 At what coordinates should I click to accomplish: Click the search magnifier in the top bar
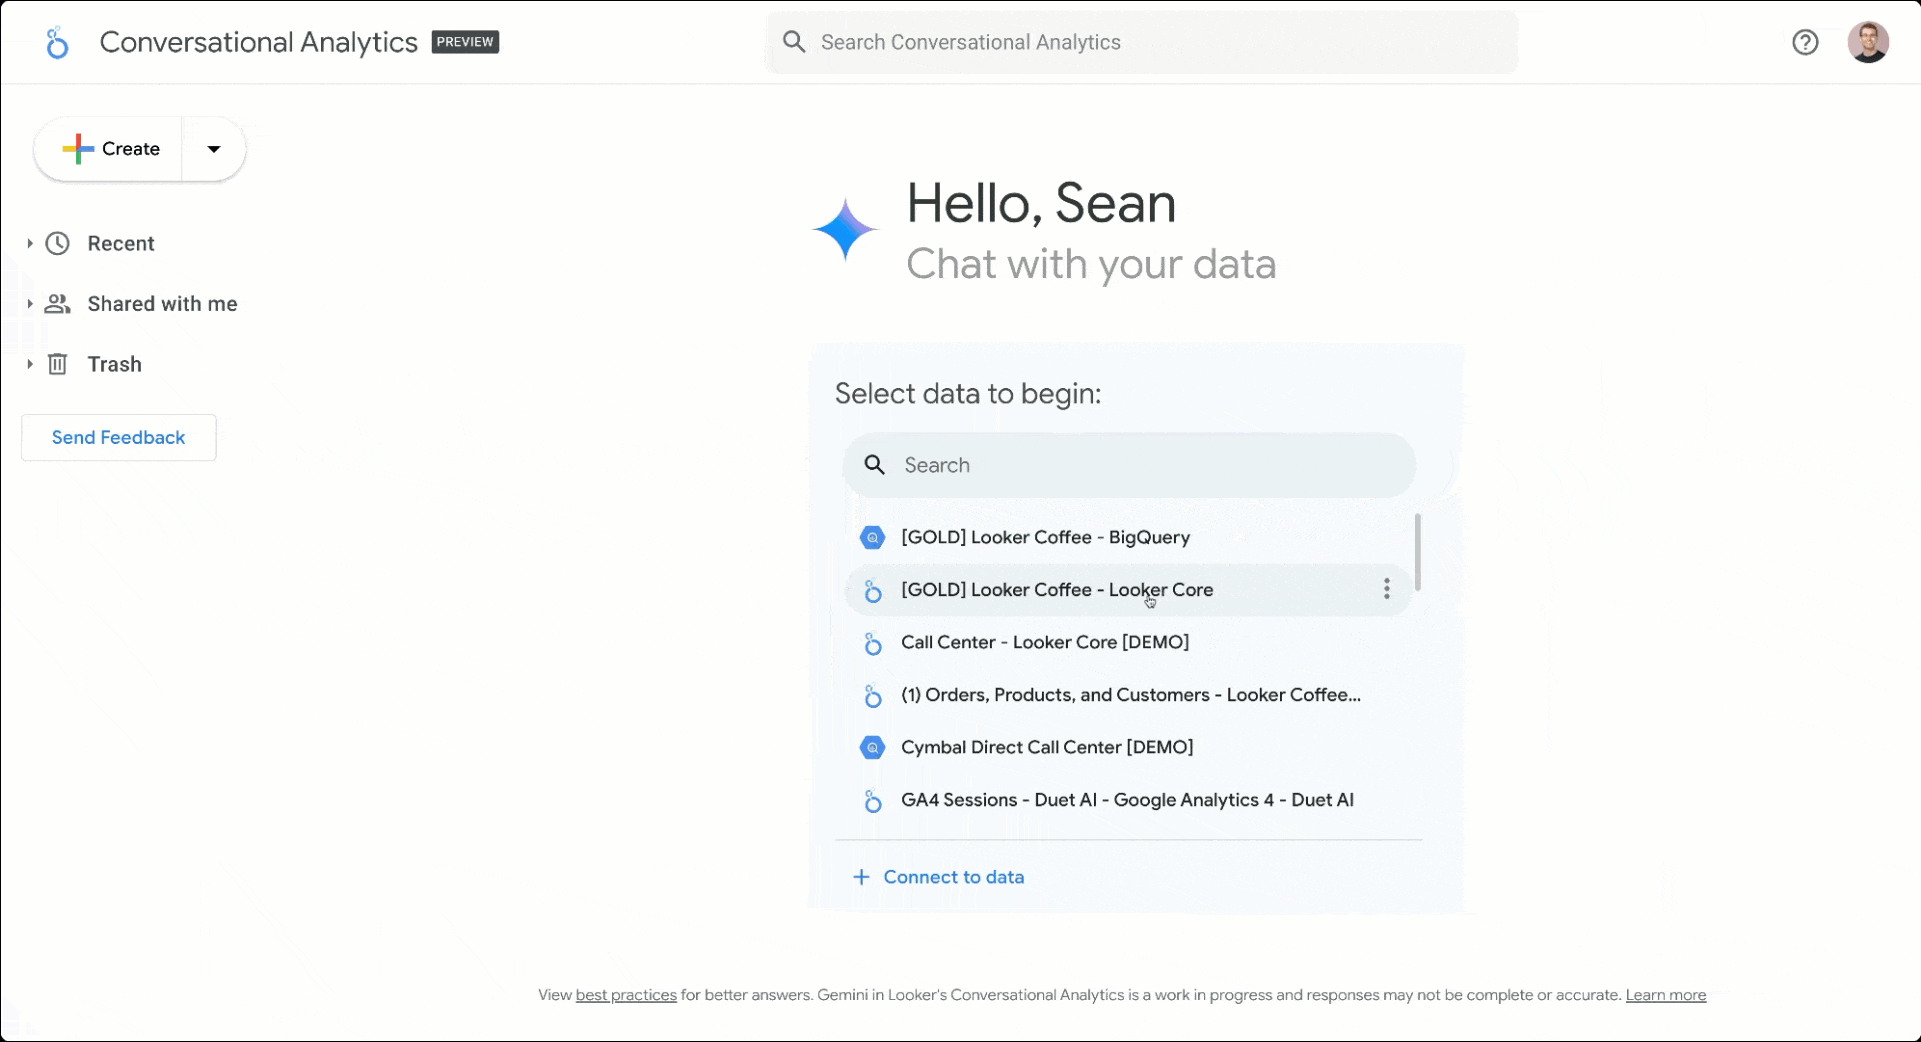click(x=794, y=42)
